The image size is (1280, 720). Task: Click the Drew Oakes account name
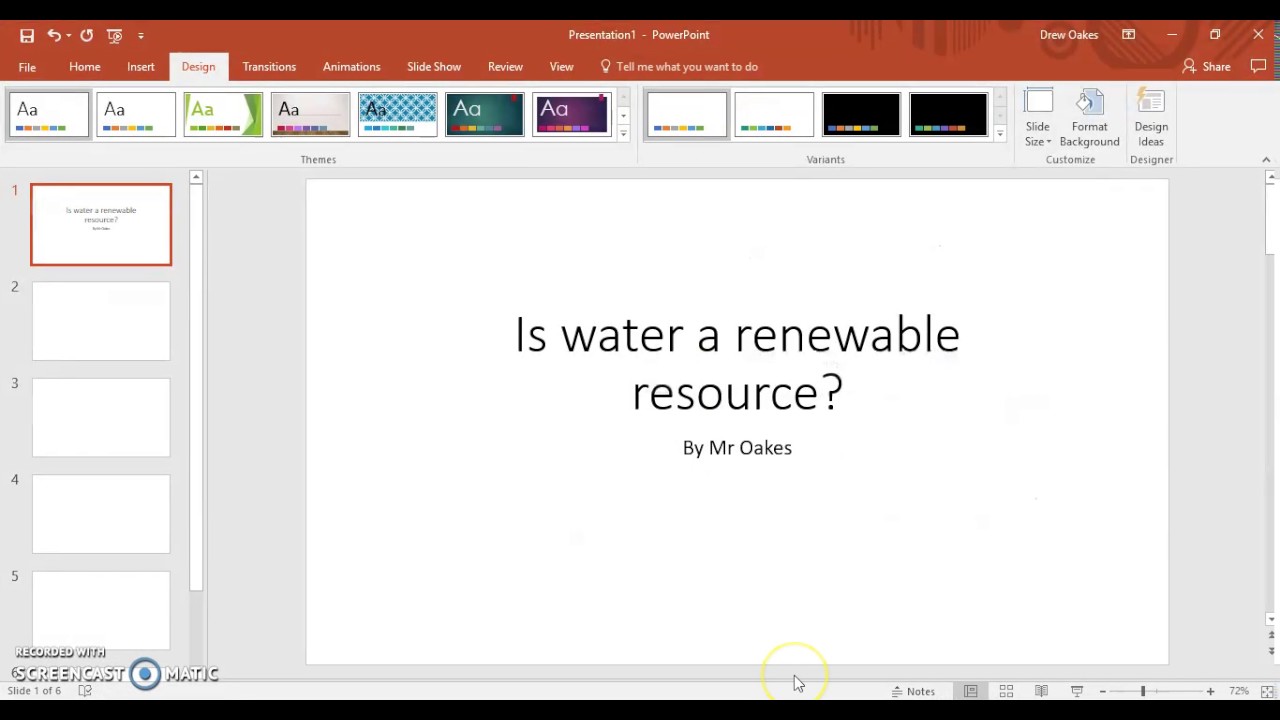pyautogui.click(x=1069, y=35)
